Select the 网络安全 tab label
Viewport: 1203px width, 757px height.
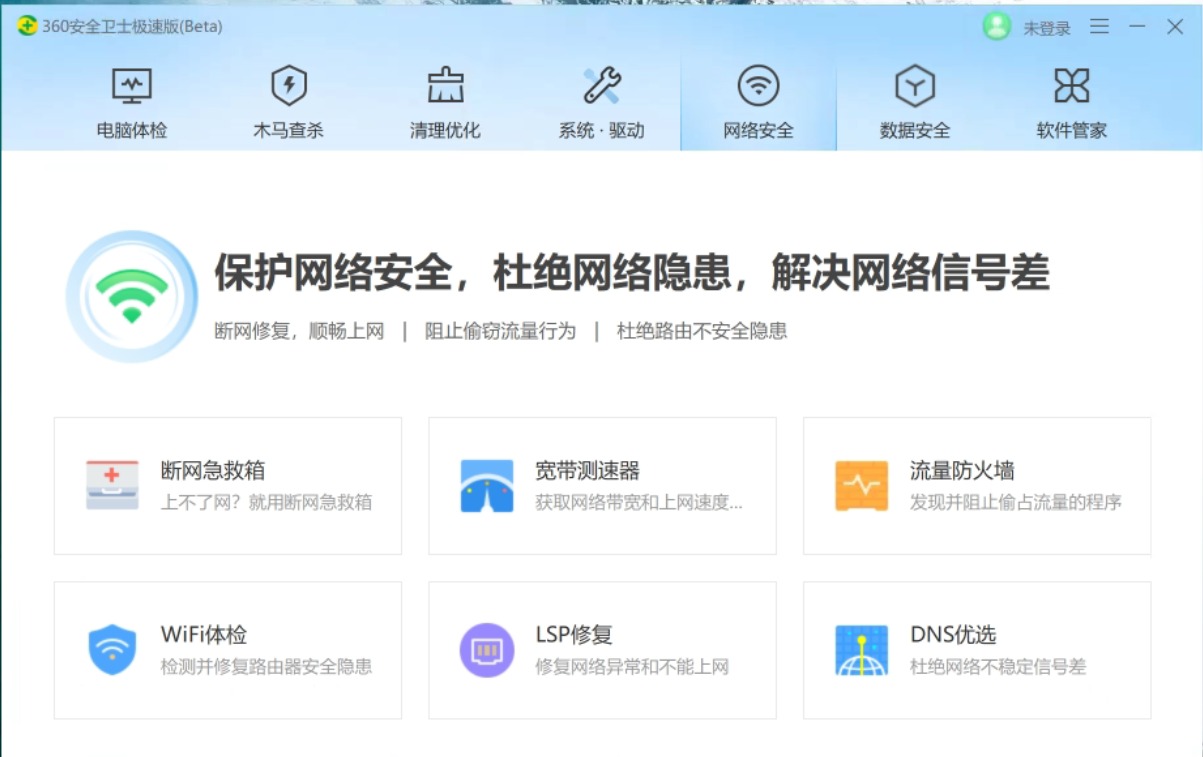758,131
